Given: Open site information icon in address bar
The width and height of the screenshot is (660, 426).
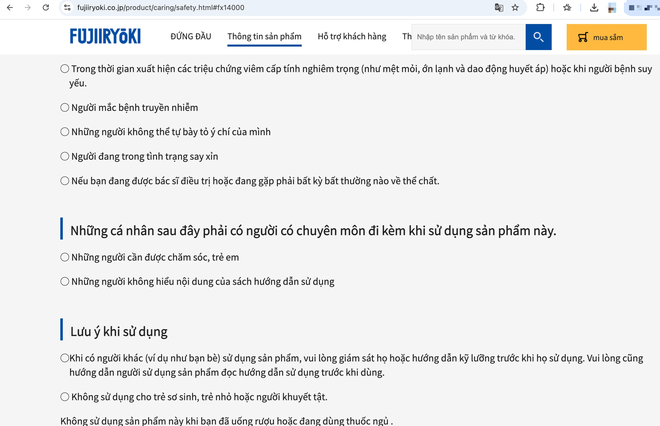Looking at the screenshot, I should pyautogui.click(x=67, y=8).
